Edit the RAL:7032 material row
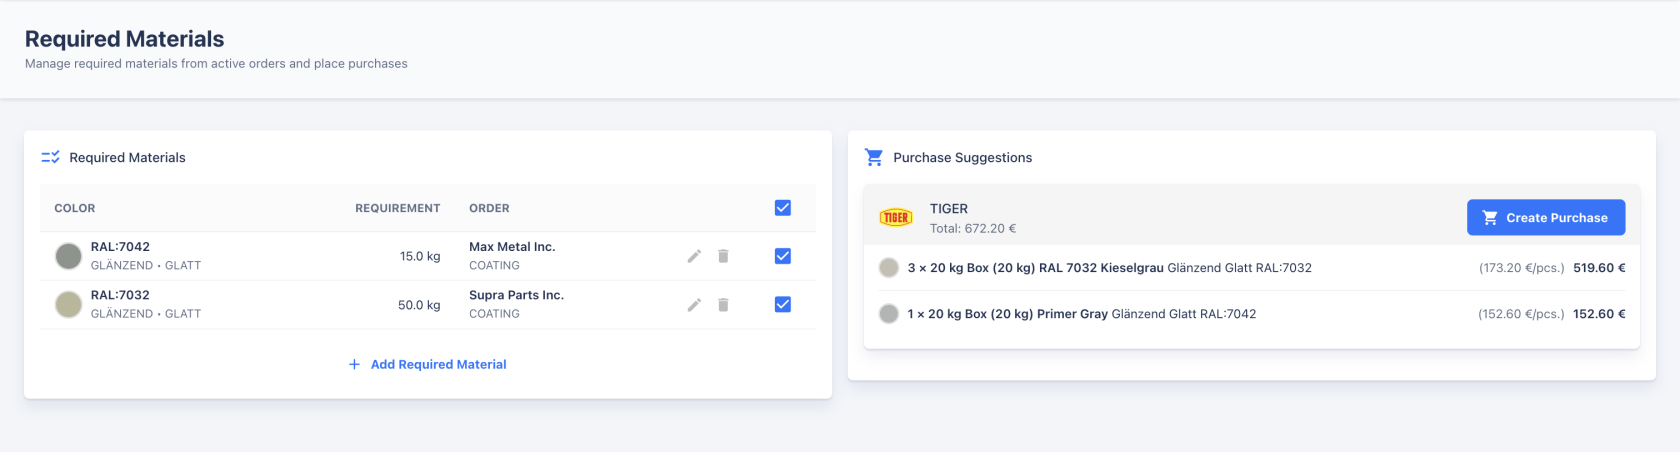This screenshot has width=1680, height=452. [694, 305]
